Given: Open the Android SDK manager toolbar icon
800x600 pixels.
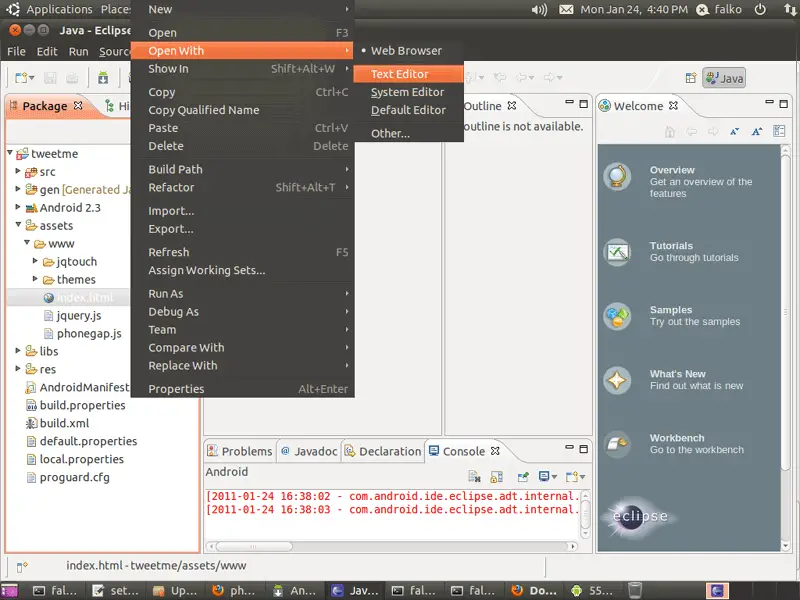Looking at the screenshot, I should pos(103,78).
